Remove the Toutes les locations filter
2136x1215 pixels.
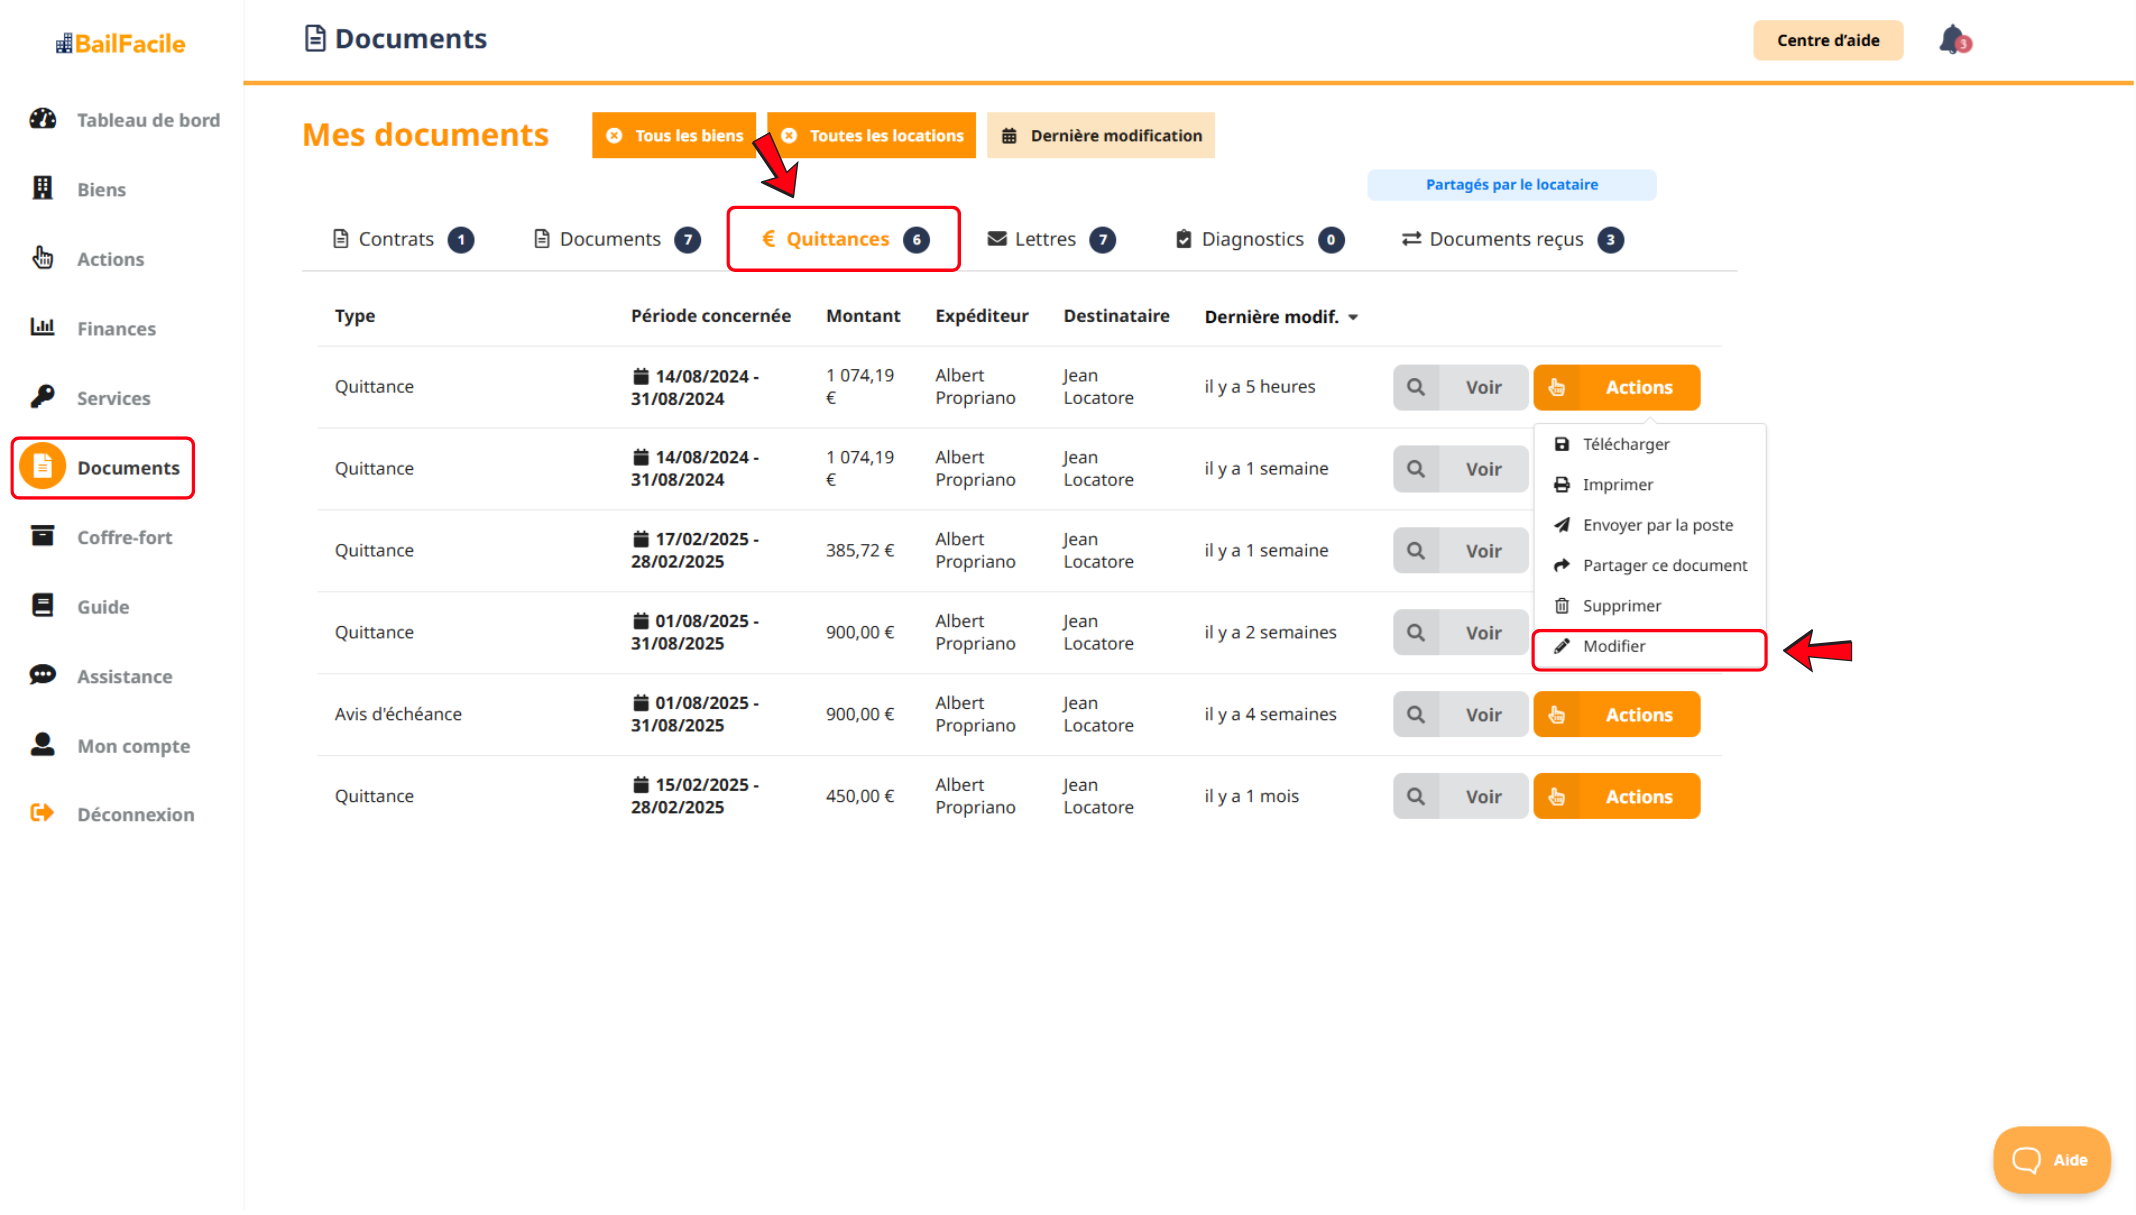click(789, 135)
